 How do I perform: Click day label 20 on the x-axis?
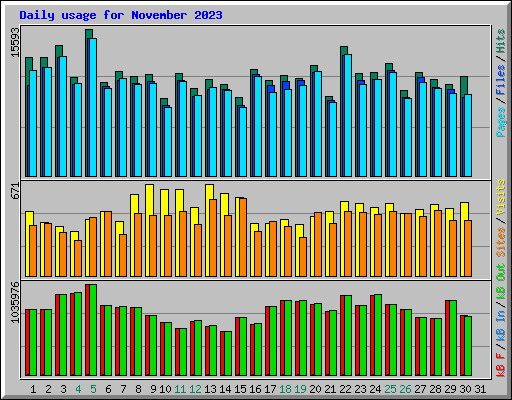click(x=315, y=389)
